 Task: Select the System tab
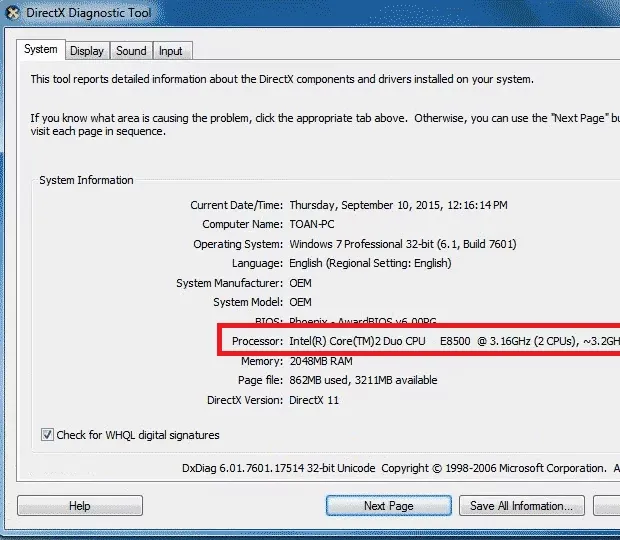pyautogui.click(x=41, y=49)
